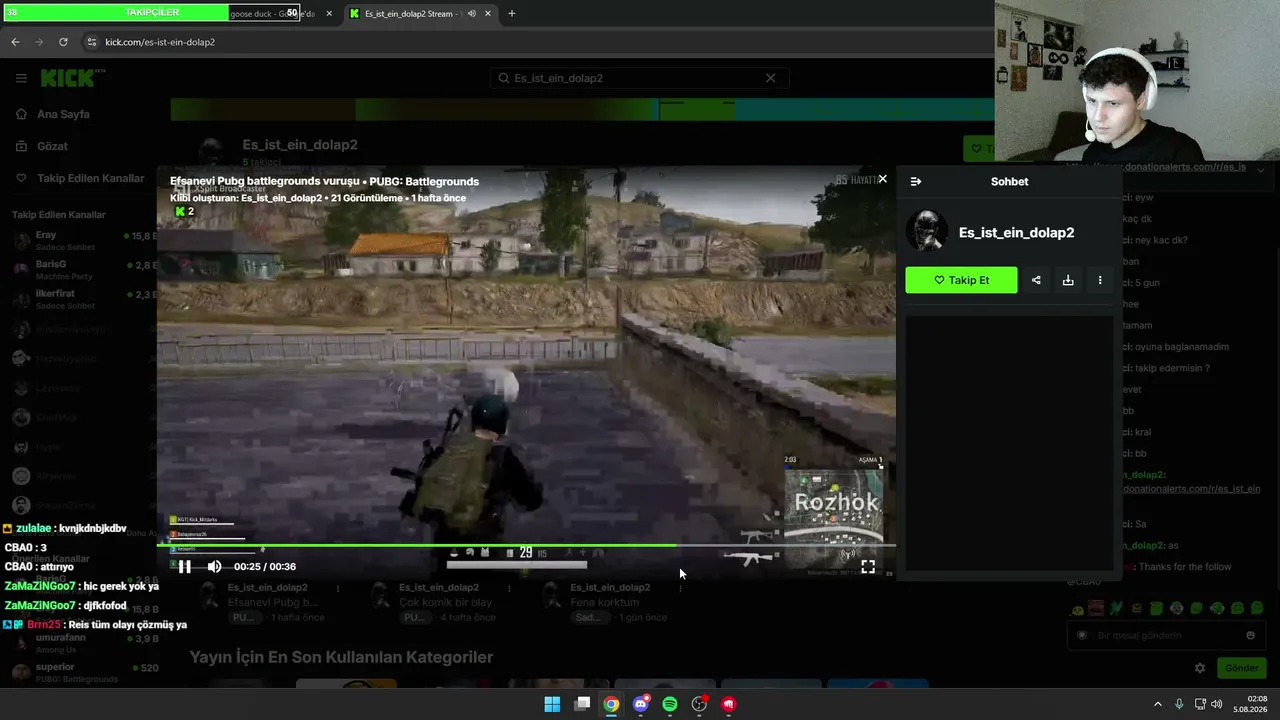Open the superior recommended channel
Viewport: 1280px width, 720px height.
click(x=84, y=672)
